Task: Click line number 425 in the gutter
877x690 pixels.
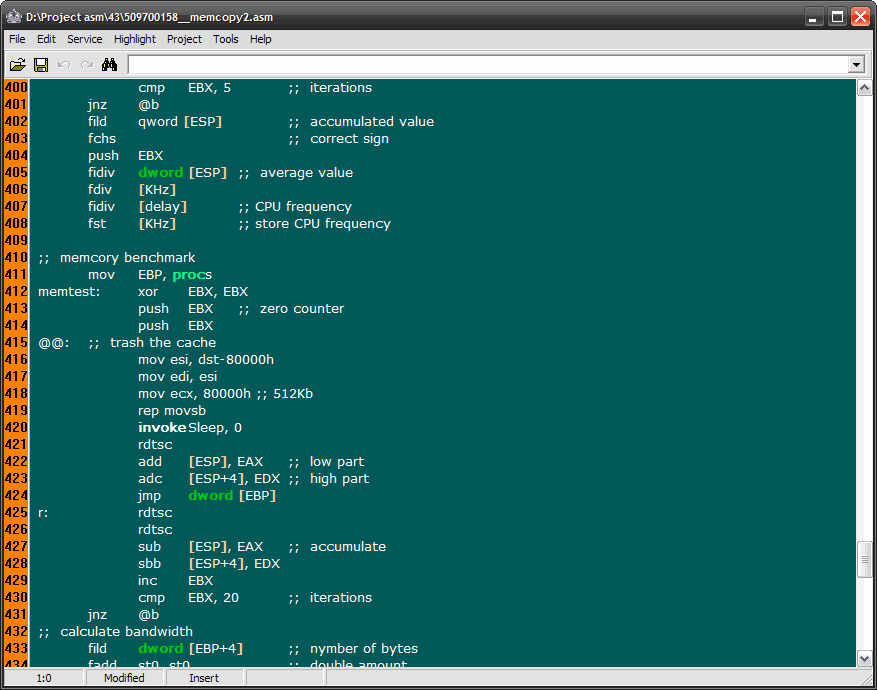Action: pyautogui.click(x=16, y=513)
